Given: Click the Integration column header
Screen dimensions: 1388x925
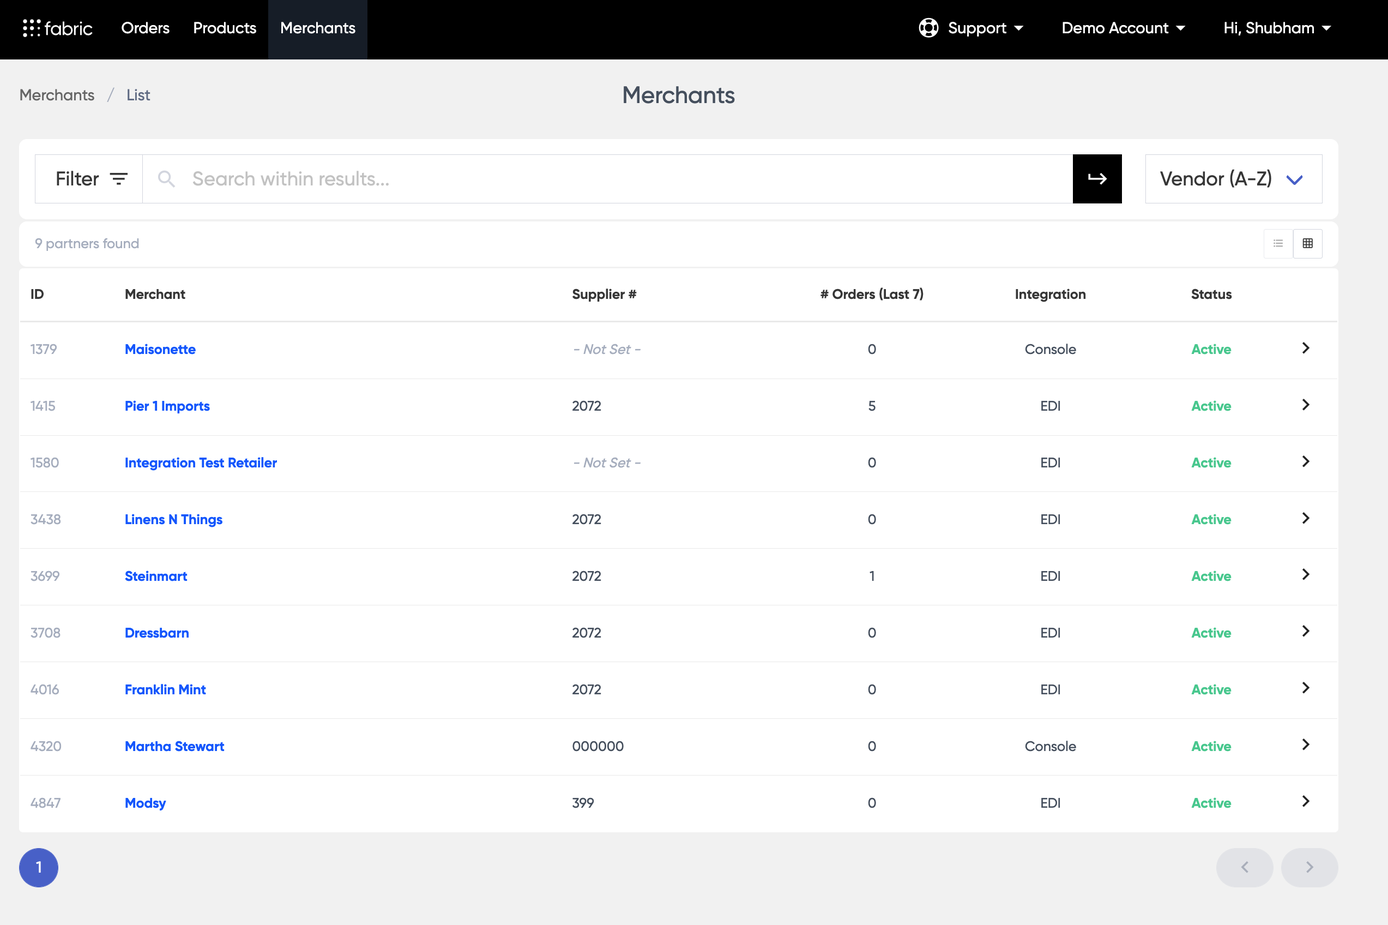Looking at the screenshot, I should point(1050,294).
